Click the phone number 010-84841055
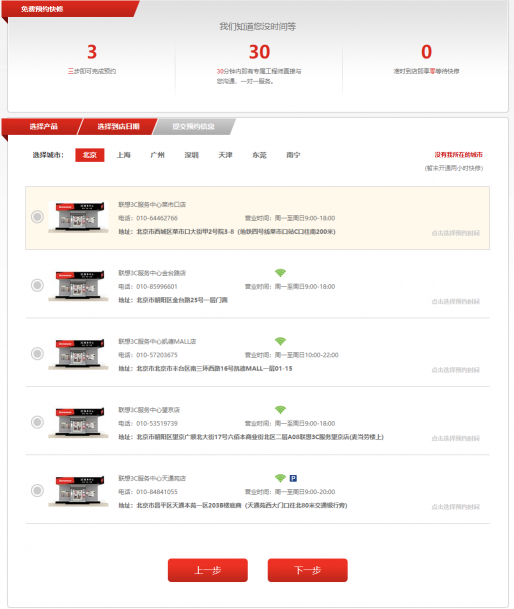The image size is (514, 609). point(157,492)
